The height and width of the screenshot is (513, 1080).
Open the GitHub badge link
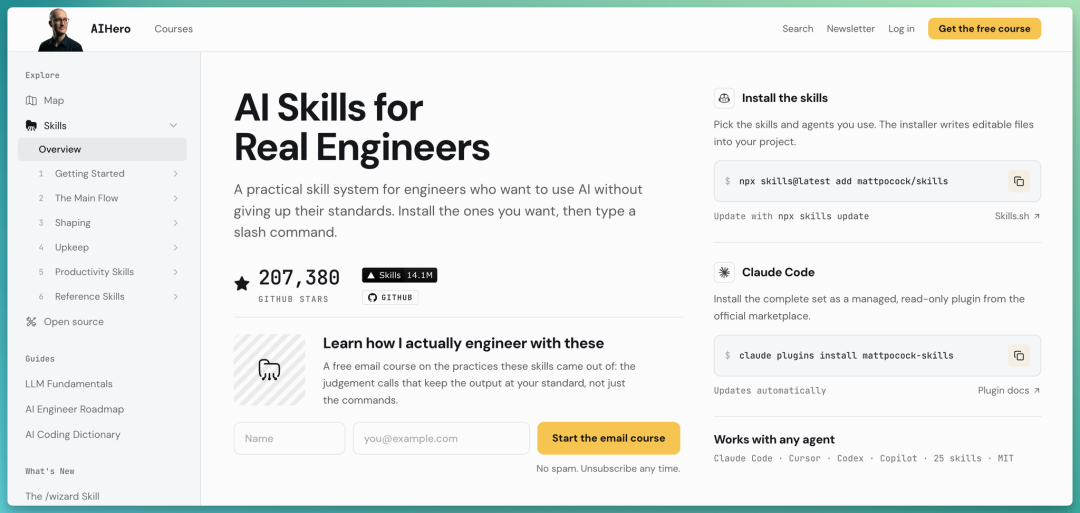pyautogui.click(x=390, y=297)
